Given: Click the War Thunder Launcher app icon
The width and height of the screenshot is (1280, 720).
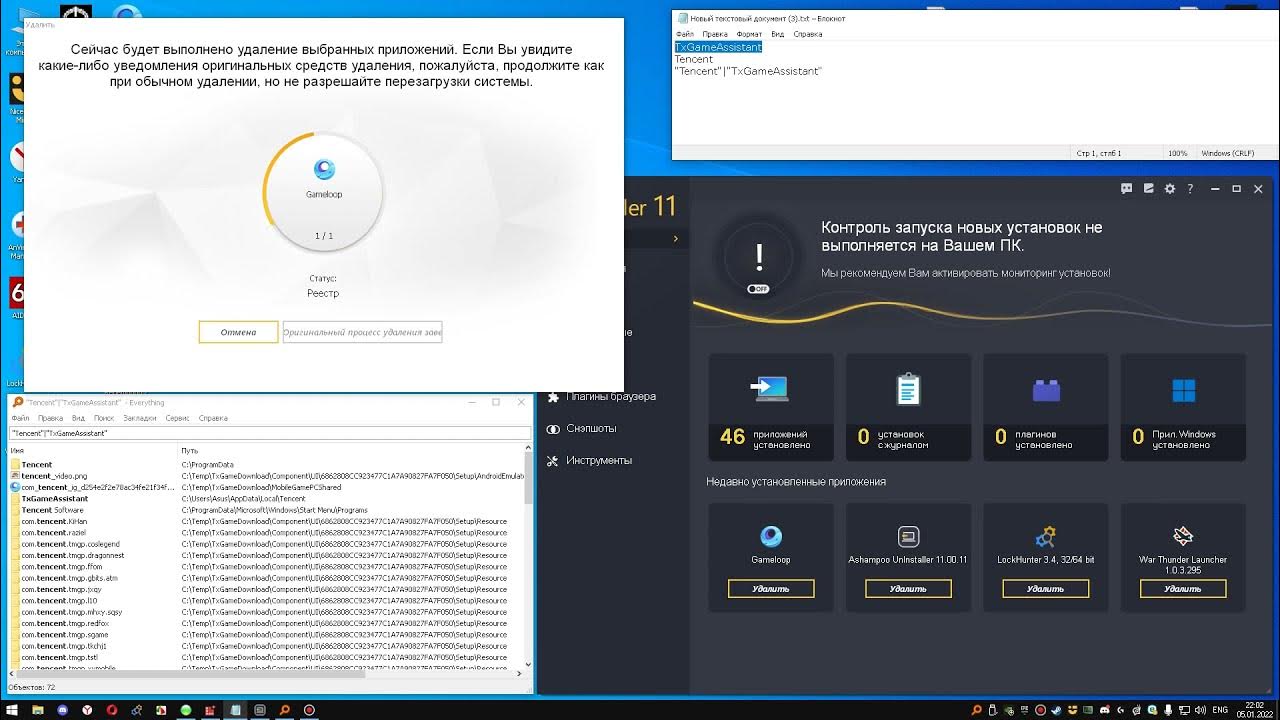Looking at the screenshot, I should [1183, 536].
